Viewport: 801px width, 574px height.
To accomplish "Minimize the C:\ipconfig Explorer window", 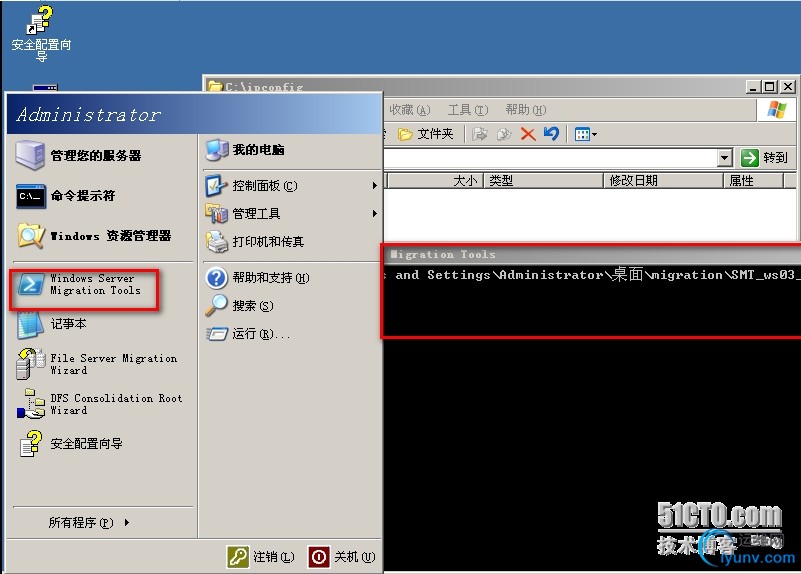I will 752,87.
